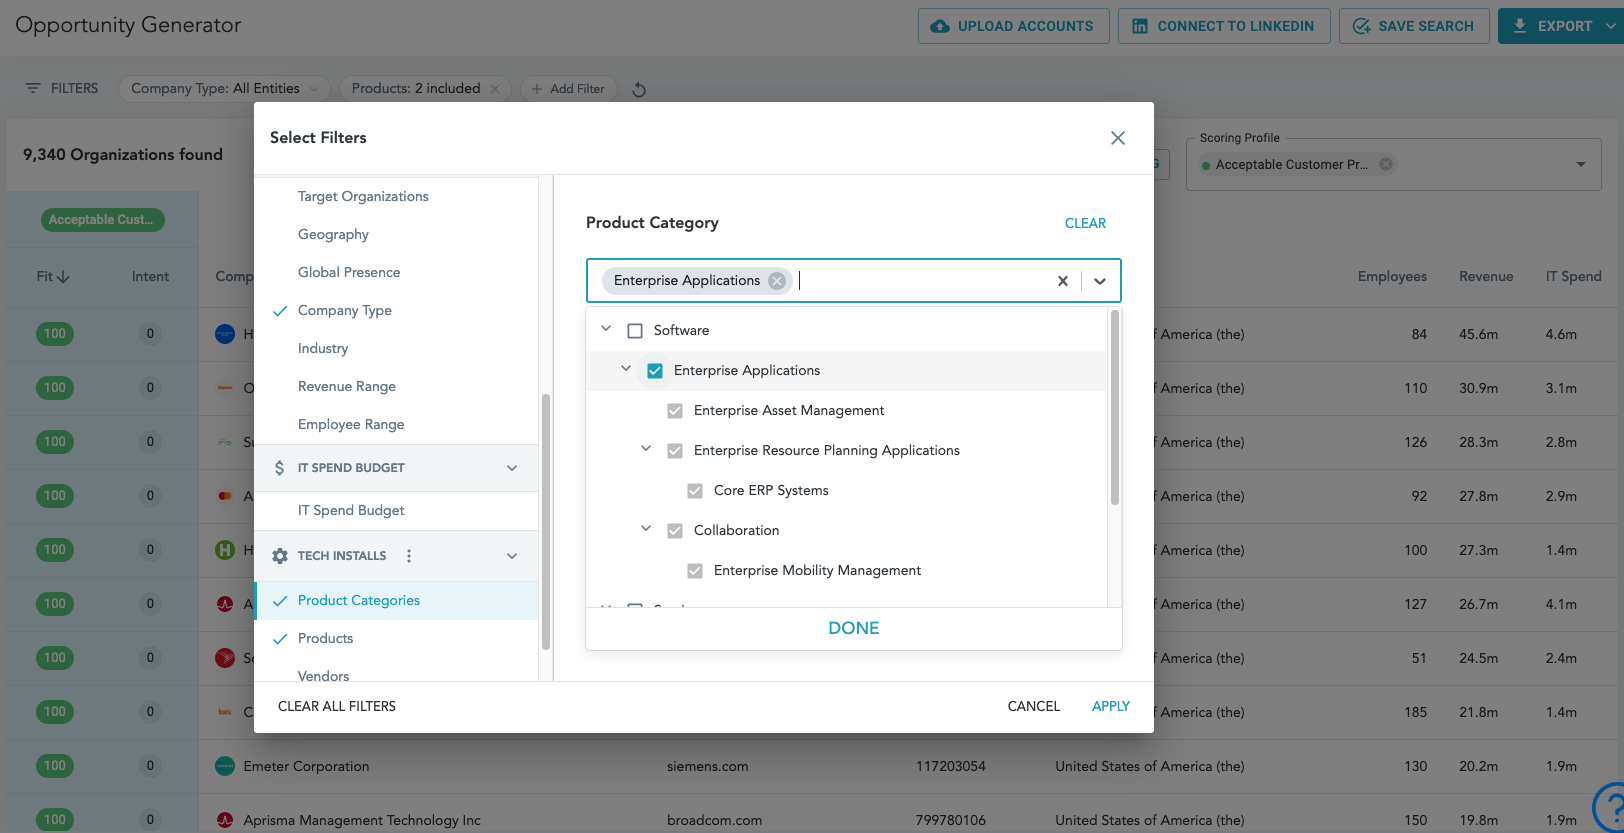The width and height of the screenshot is (1624, 833).
Task: Click the Tech Installs three-dot options icon
Action: 409,556
